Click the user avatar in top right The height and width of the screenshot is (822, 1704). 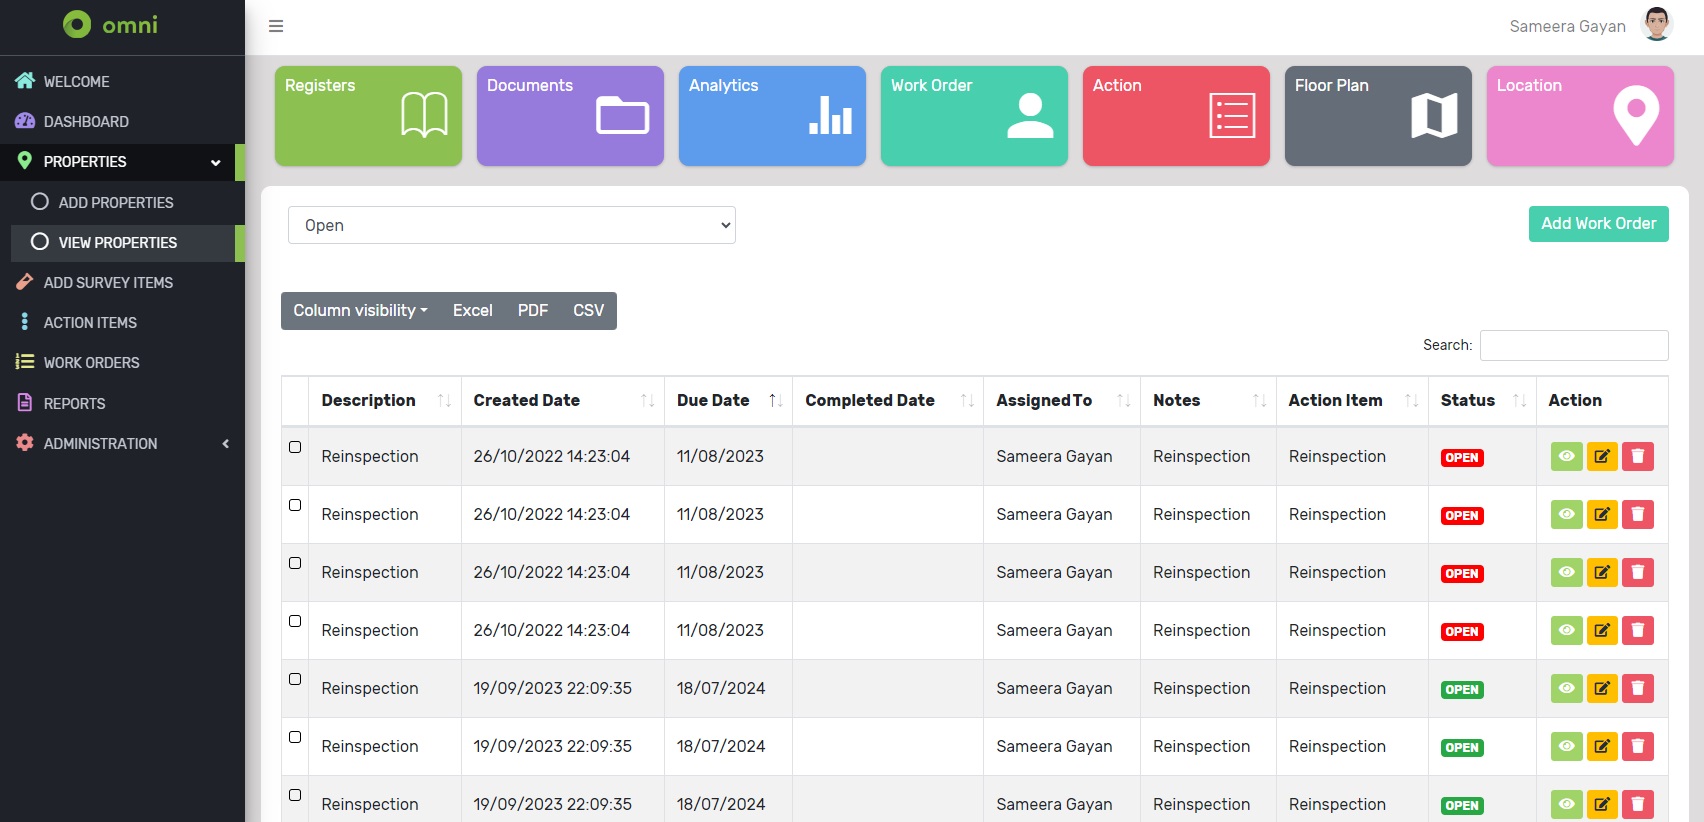coord(1656,25)
